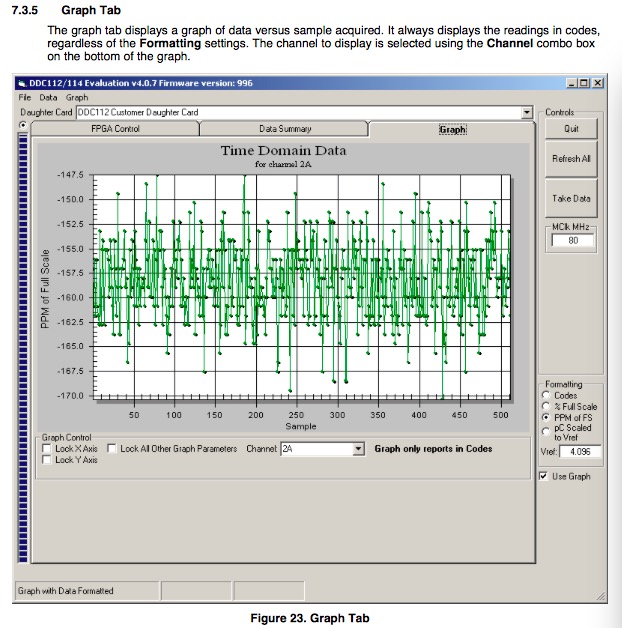Click the application icon in the title bar
The width and height of the screenshot is (622, 628).
click(x=22, y=83)
